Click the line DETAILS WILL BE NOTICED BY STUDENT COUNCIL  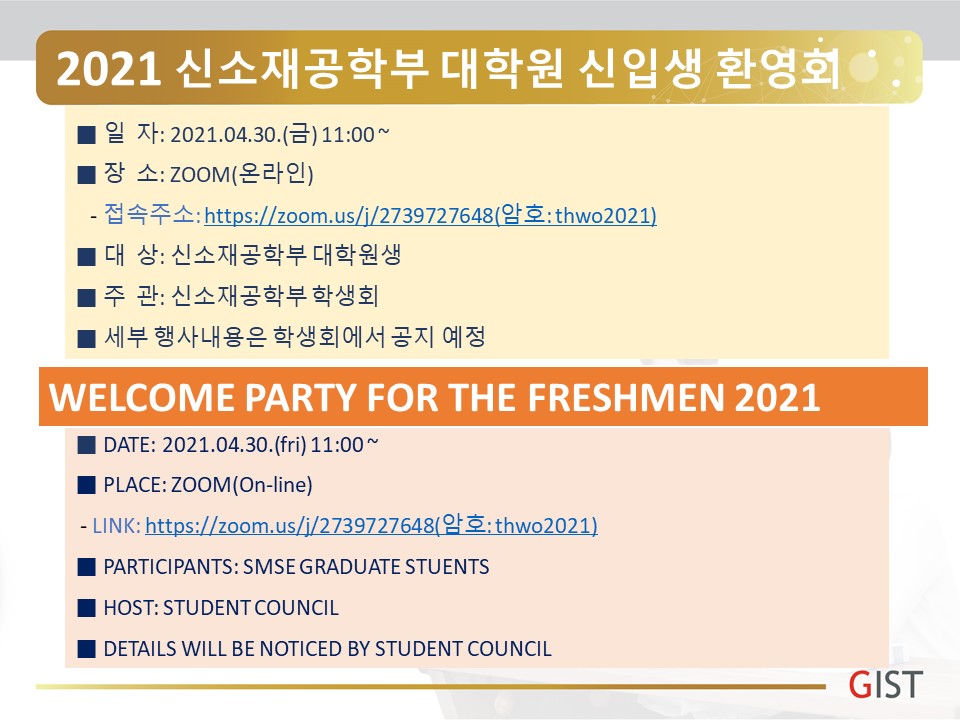click(x=328, y=649)
